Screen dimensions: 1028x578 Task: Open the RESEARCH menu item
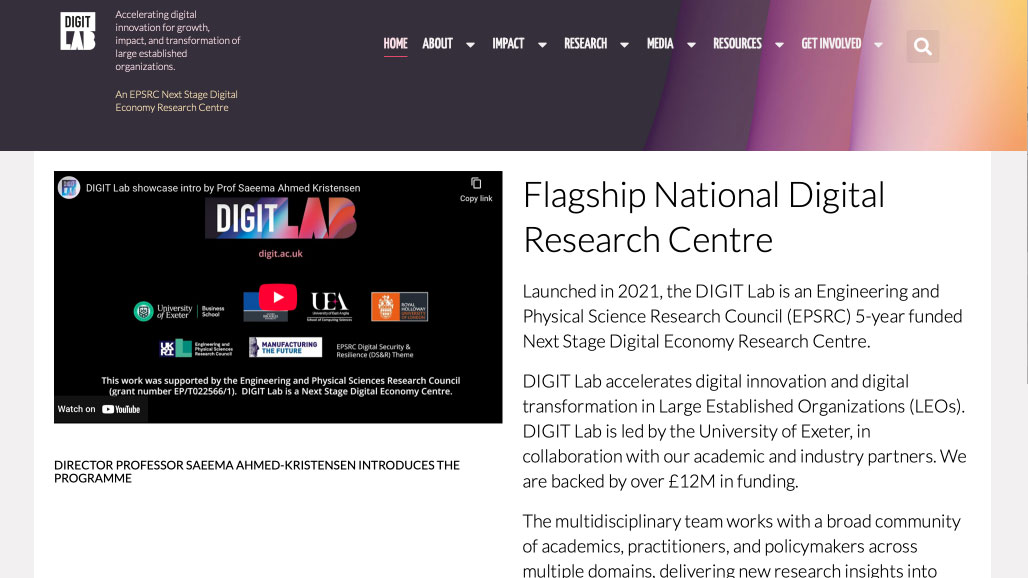click(x=585, y=44)
